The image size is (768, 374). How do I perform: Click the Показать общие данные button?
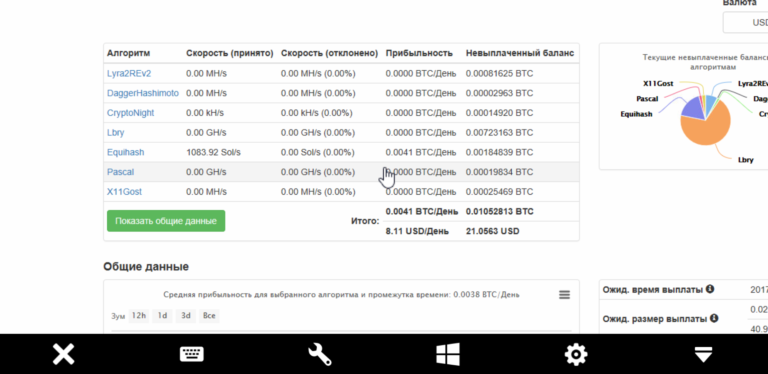pos(166,221)
